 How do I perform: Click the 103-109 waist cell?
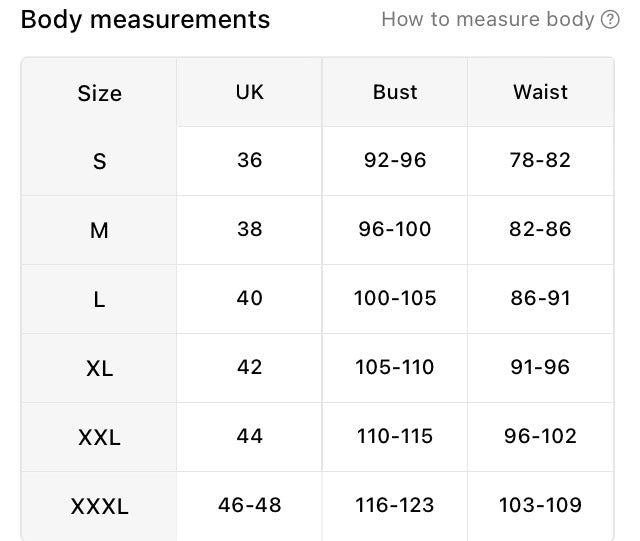pos(540,505)
